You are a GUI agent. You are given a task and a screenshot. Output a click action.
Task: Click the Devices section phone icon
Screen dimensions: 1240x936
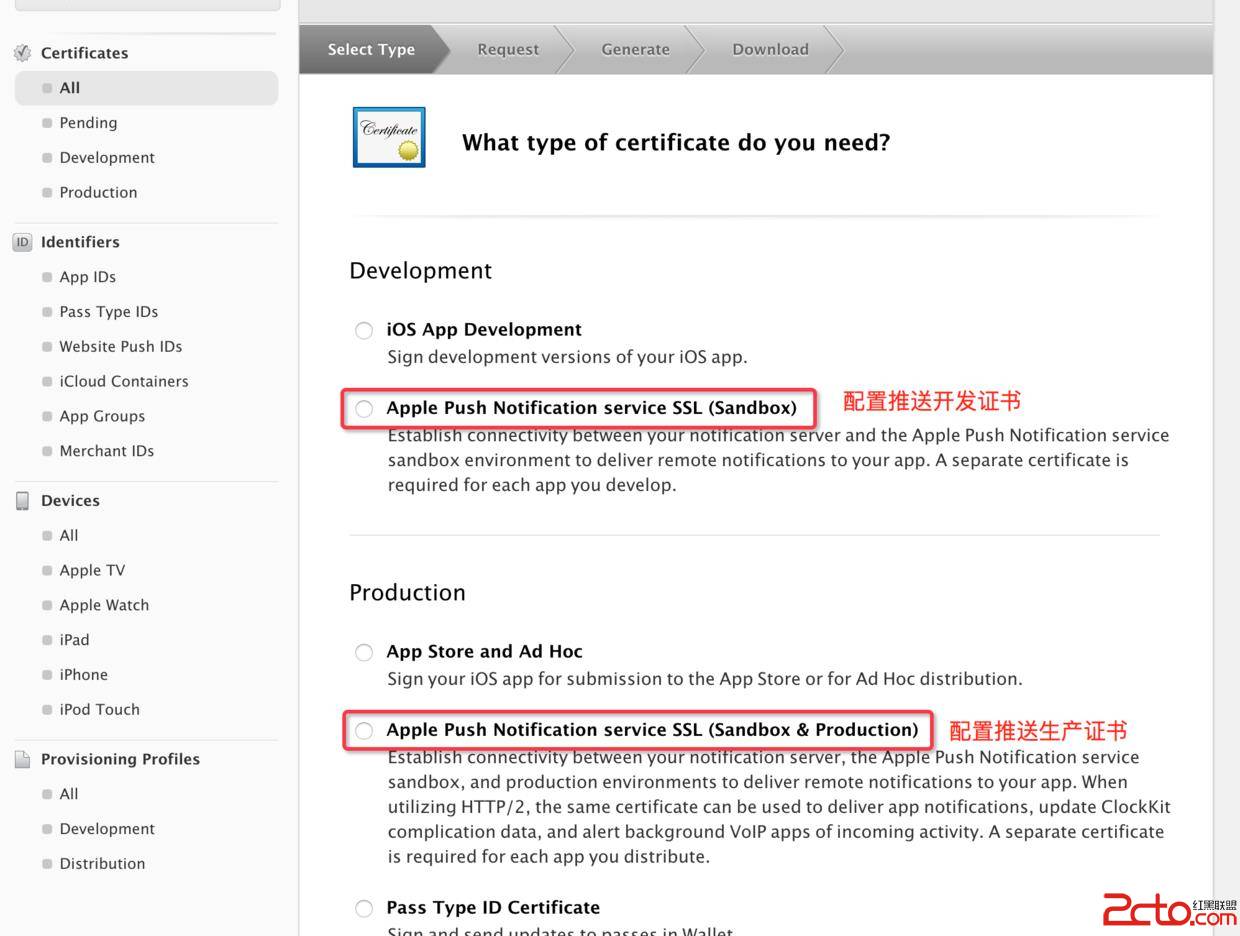22,501
